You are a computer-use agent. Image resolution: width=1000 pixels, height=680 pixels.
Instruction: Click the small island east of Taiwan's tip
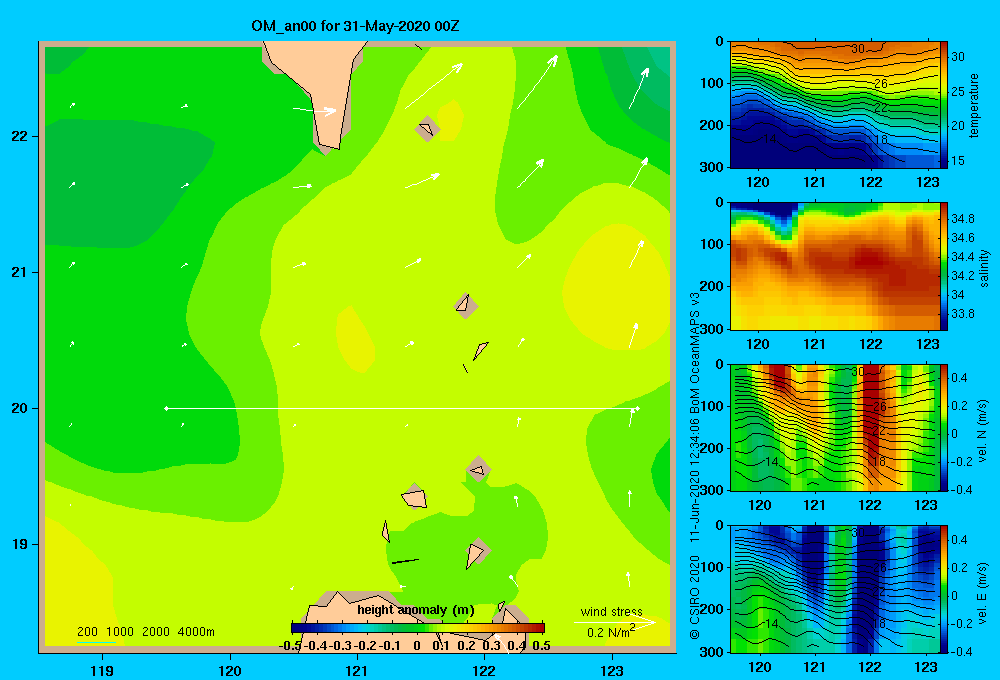427,129
